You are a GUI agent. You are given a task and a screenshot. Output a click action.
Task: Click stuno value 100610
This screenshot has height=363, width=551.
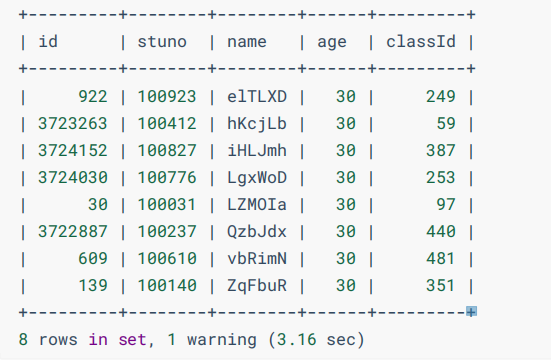click(167, 258)
